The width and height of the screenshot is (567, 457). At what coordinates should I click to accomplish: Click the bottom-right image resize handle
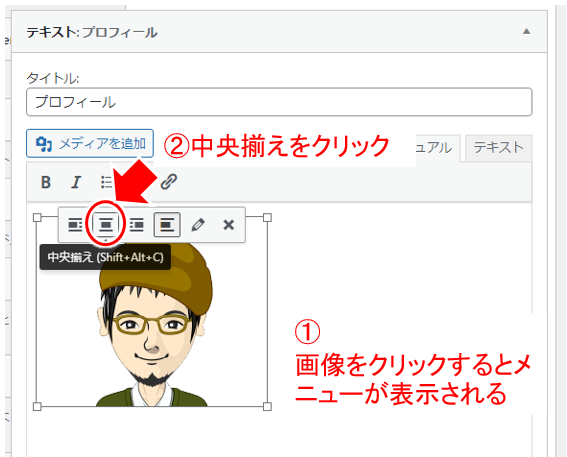tap(267, 407)
